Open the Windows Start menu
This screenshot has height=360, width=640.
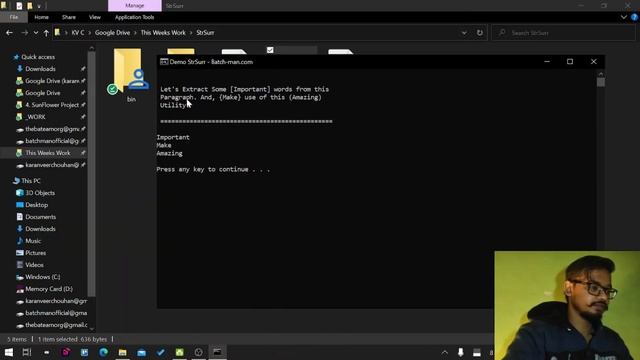pos(9,352)
